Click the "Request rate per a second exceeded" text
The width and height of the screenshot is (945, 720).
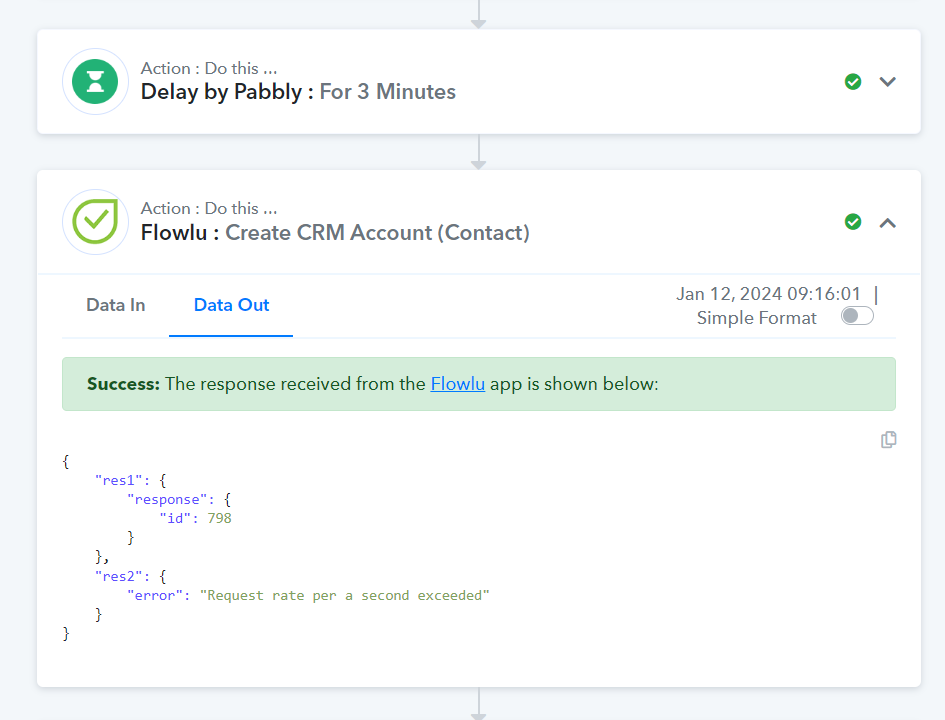[345, 595]
